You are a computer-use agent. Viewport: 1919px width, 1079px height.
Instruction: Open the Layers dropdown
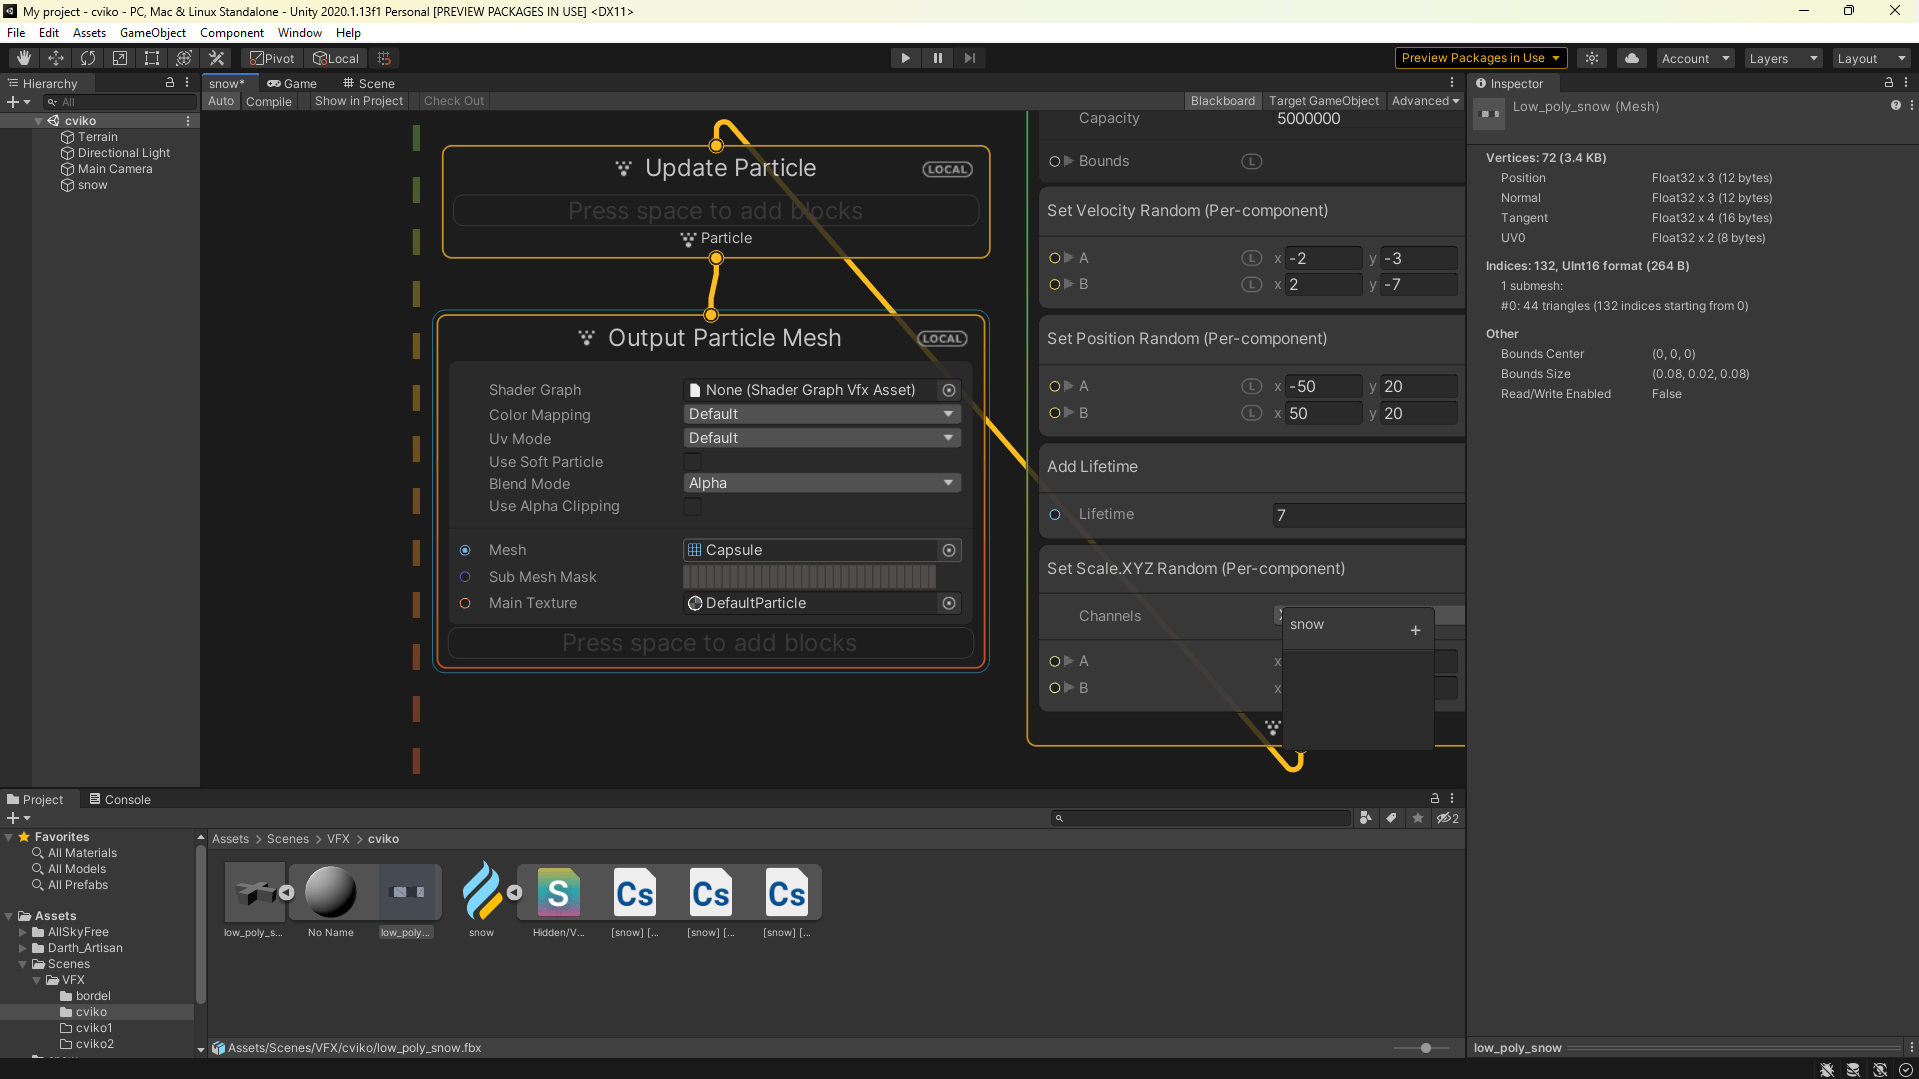tap(1782, 58)
